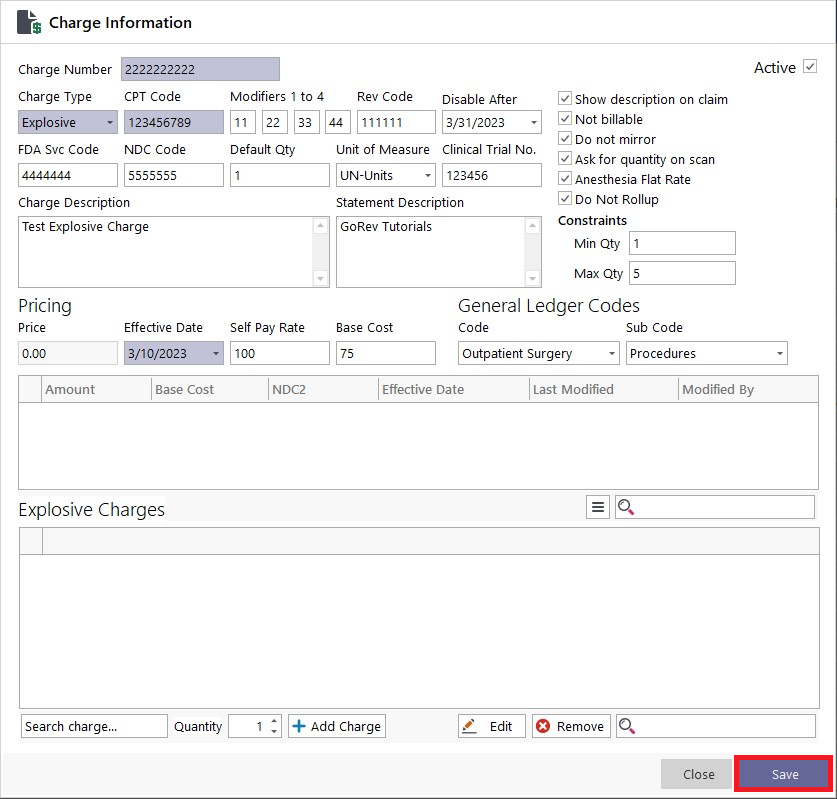Decrease Quantity with the down spinner arrow

coord(274,731)
